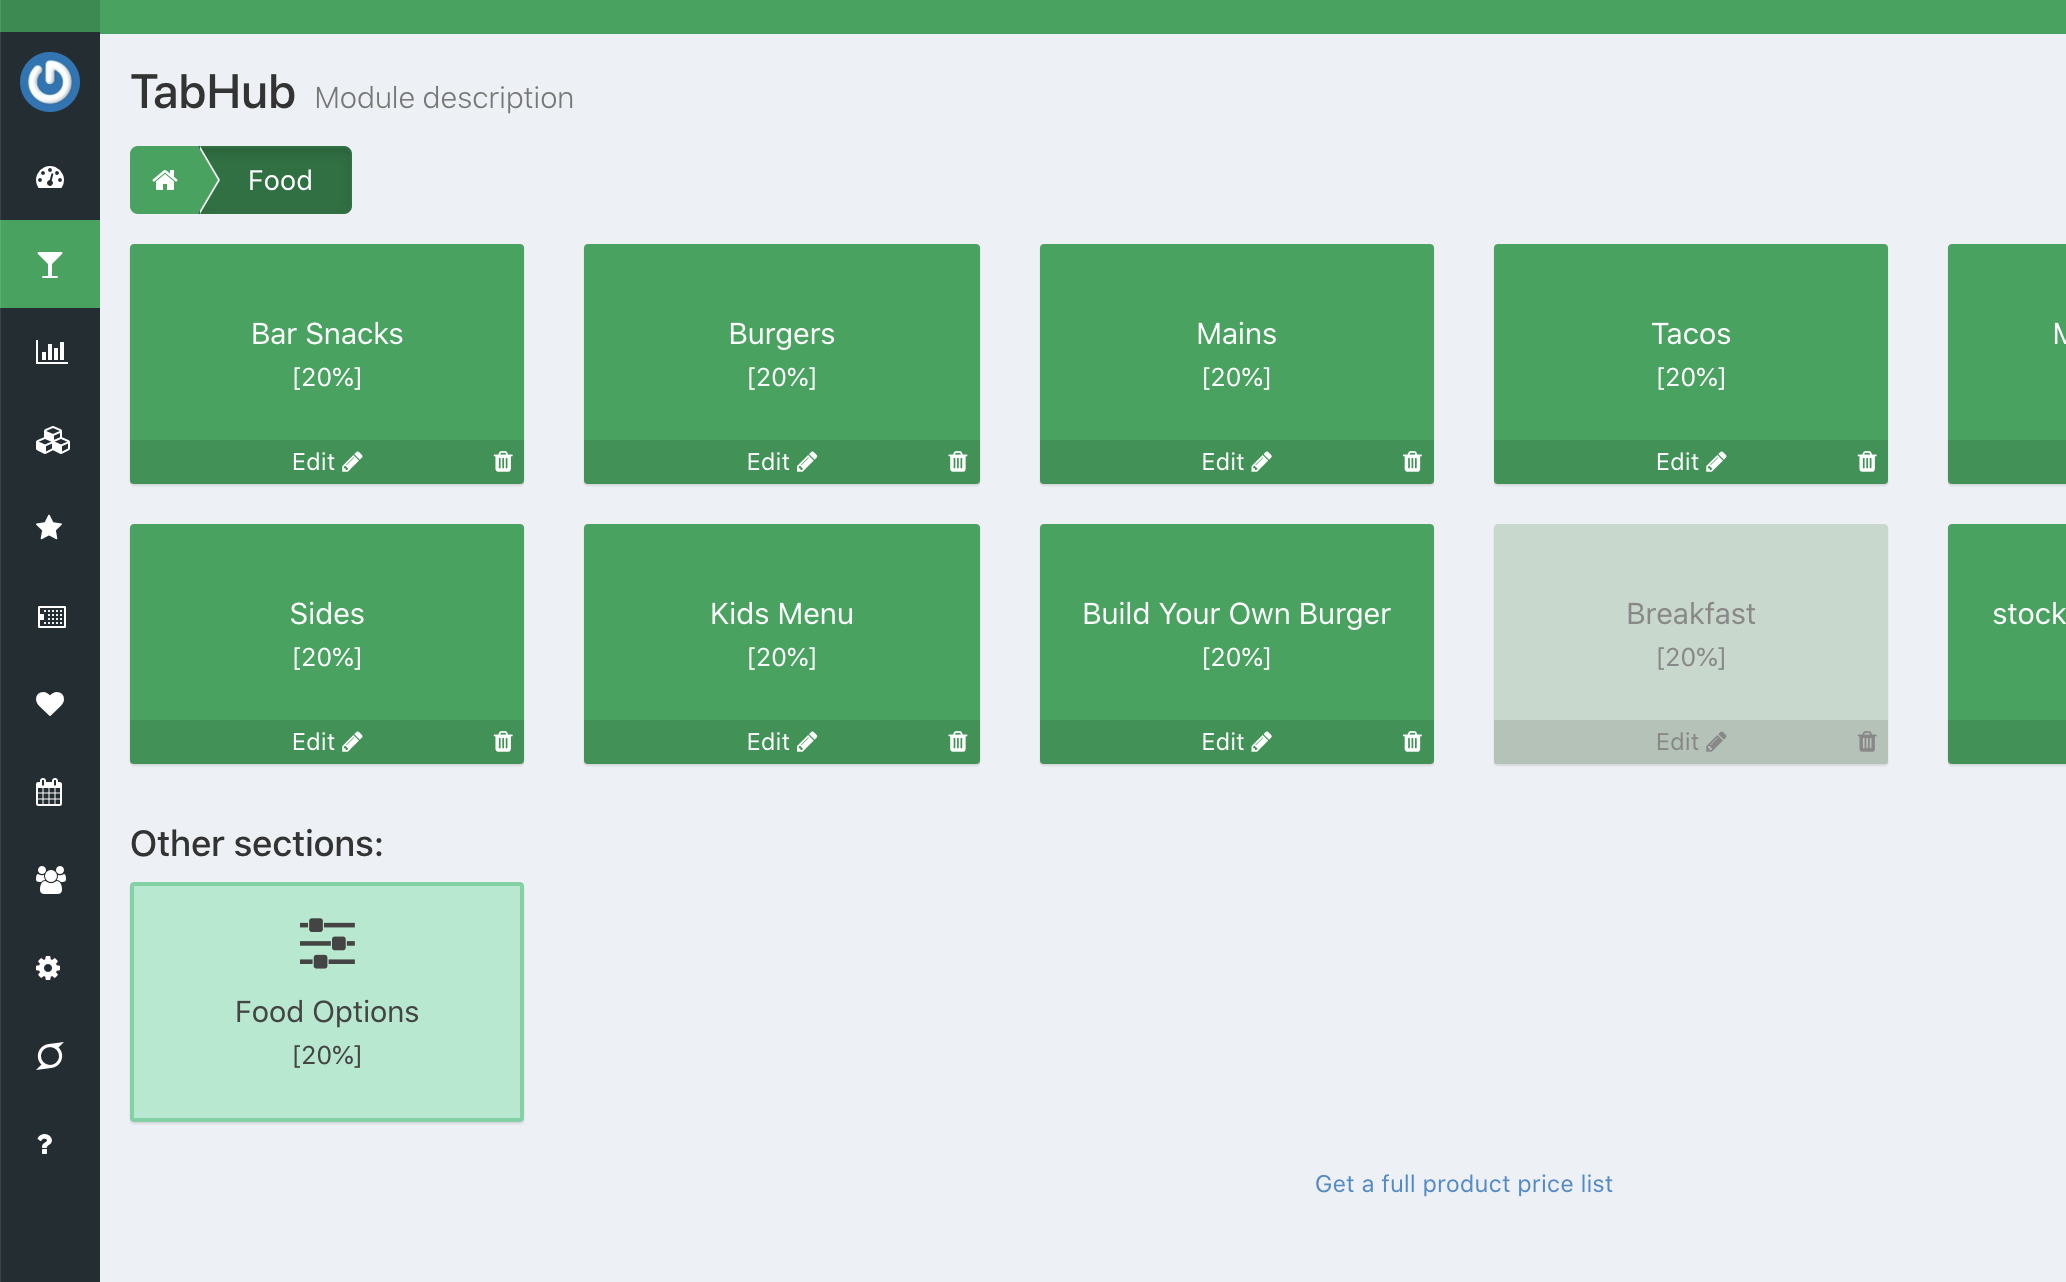This screenshot has width=2066, height=1282.
Task: Open the settings gear sidebar icon
Action: (x=50, y=968)
